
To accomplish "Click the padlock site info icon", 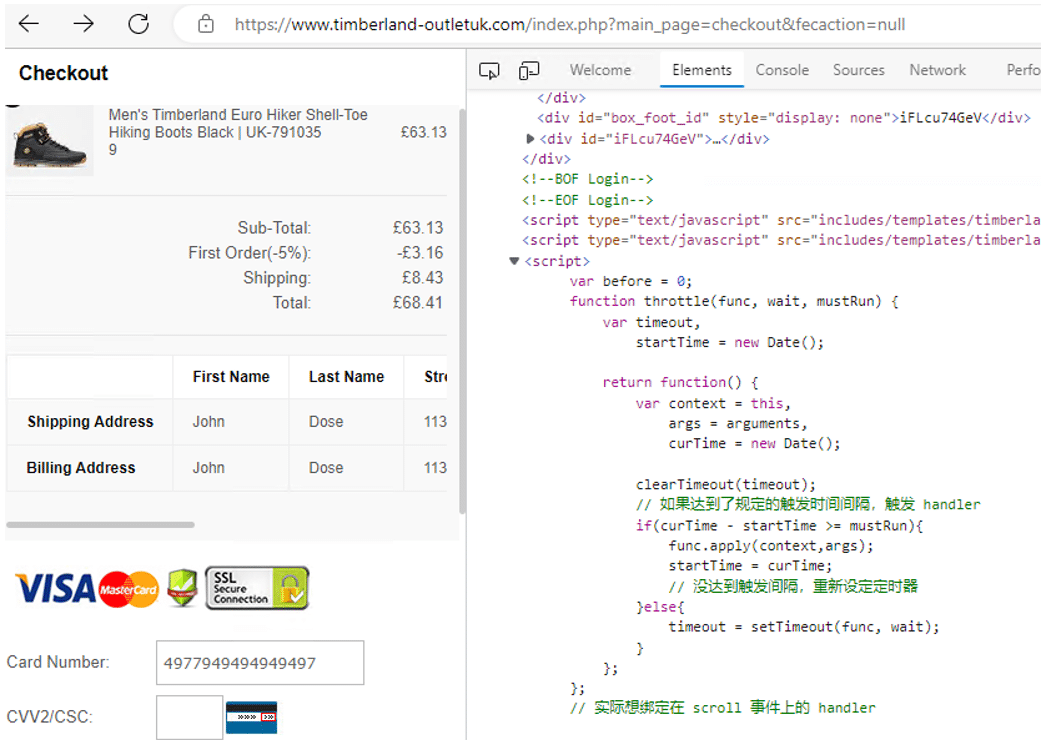I will (x=206, y=24).
